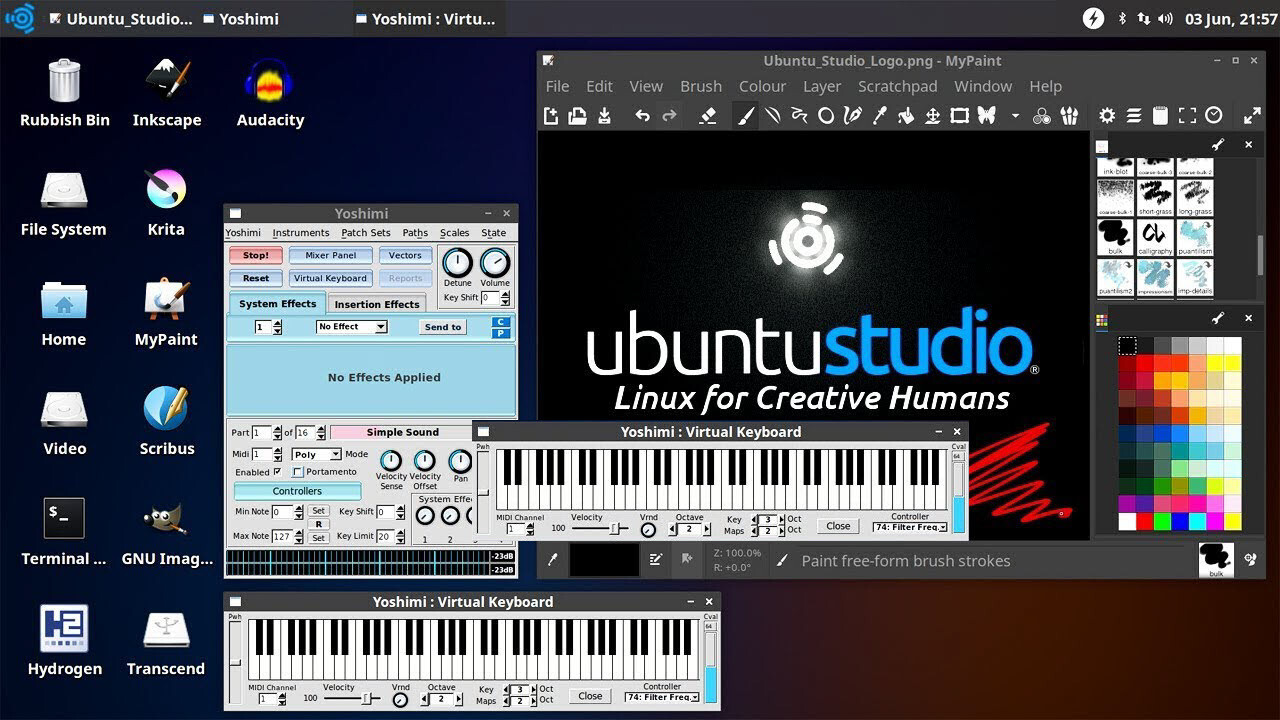Open the Ubuntu Studio menu icon in top panel
Image resolution: width=1280 pixels, height=720 pixels.
(20, 18)
